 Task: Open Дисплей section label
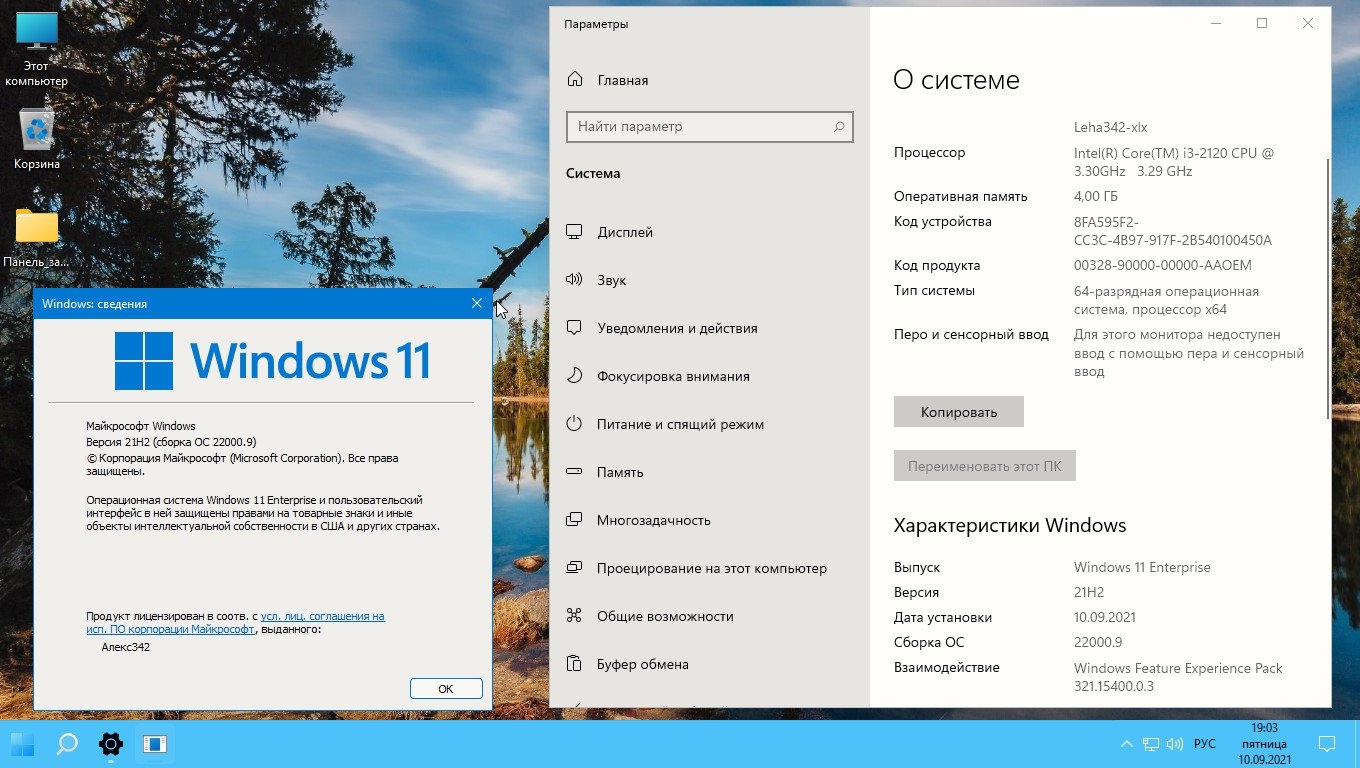[625, 232]
